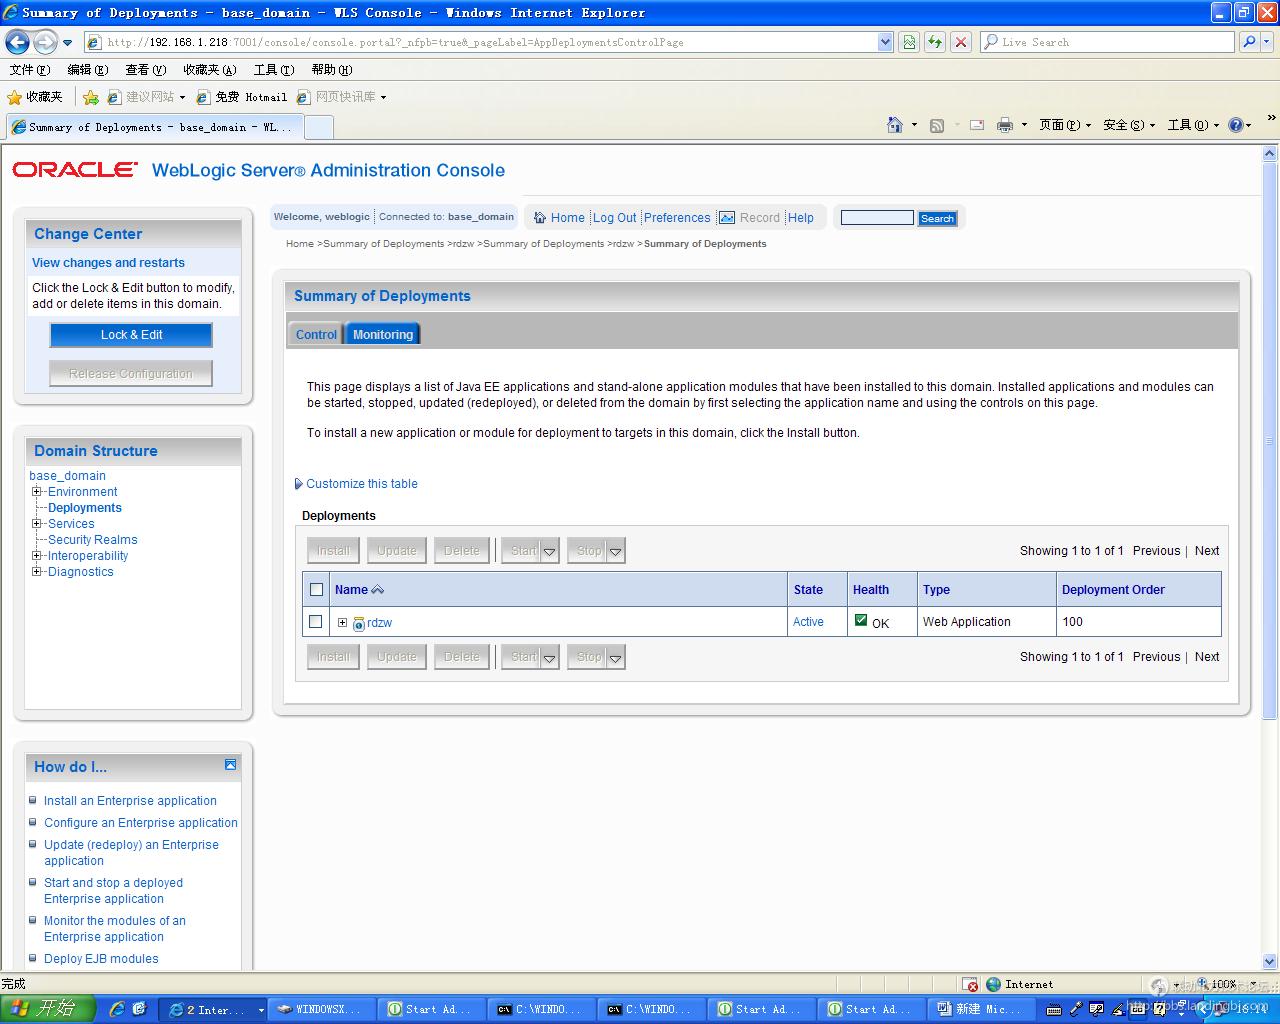
Task: Click the Home icon in console toolbar
Action: tap(540, 218)
